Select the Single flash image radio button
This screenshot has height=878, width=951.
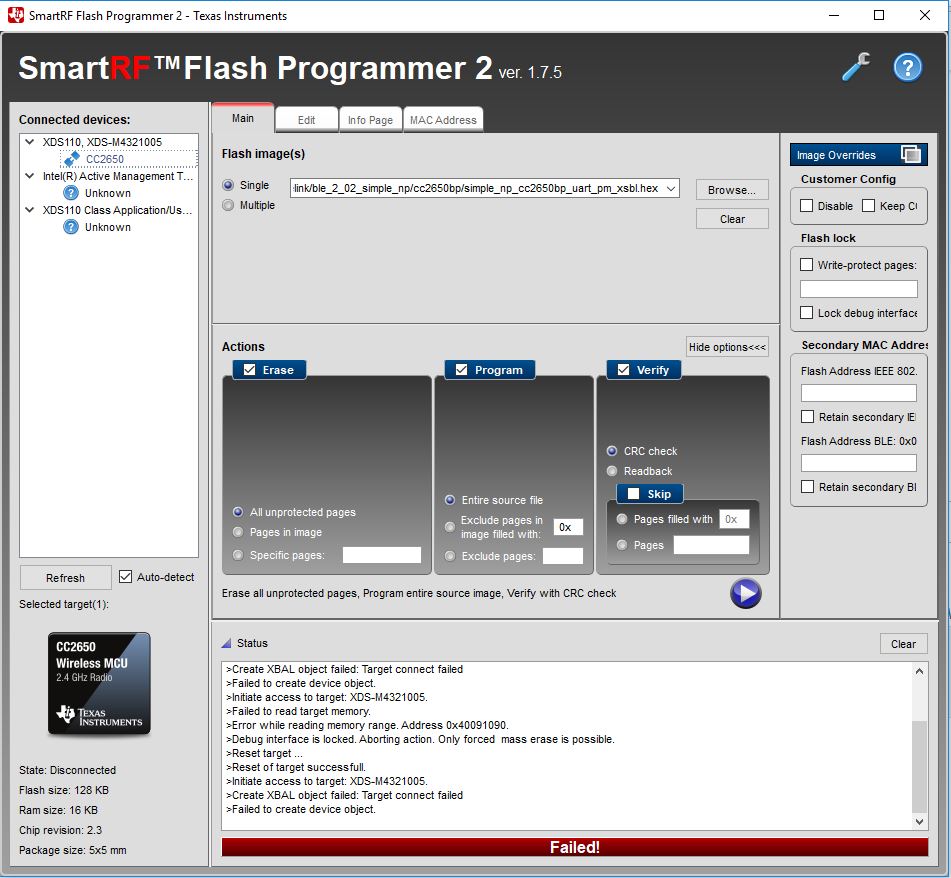[x=228, y=185]
